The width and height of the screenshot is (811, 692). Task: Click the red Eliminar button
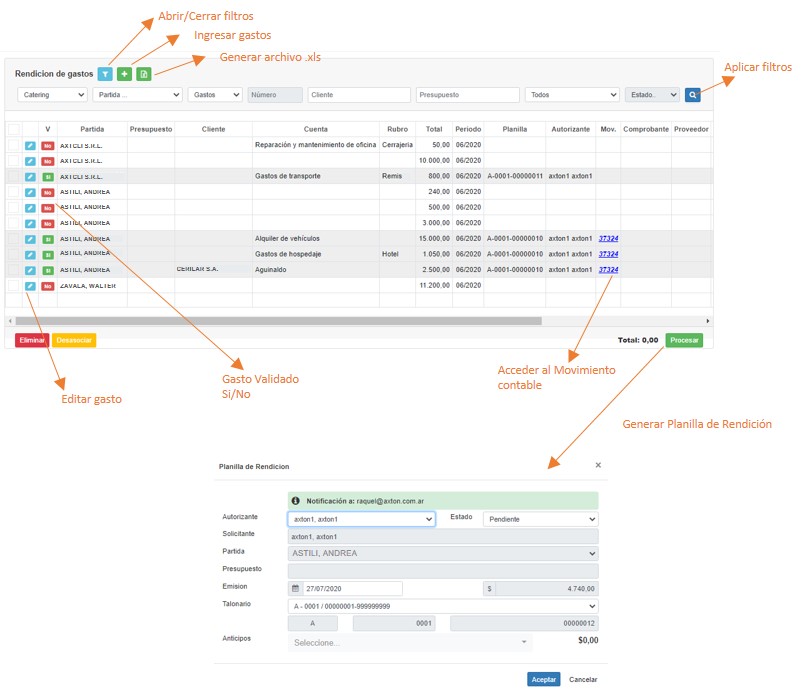click(31, 340)
